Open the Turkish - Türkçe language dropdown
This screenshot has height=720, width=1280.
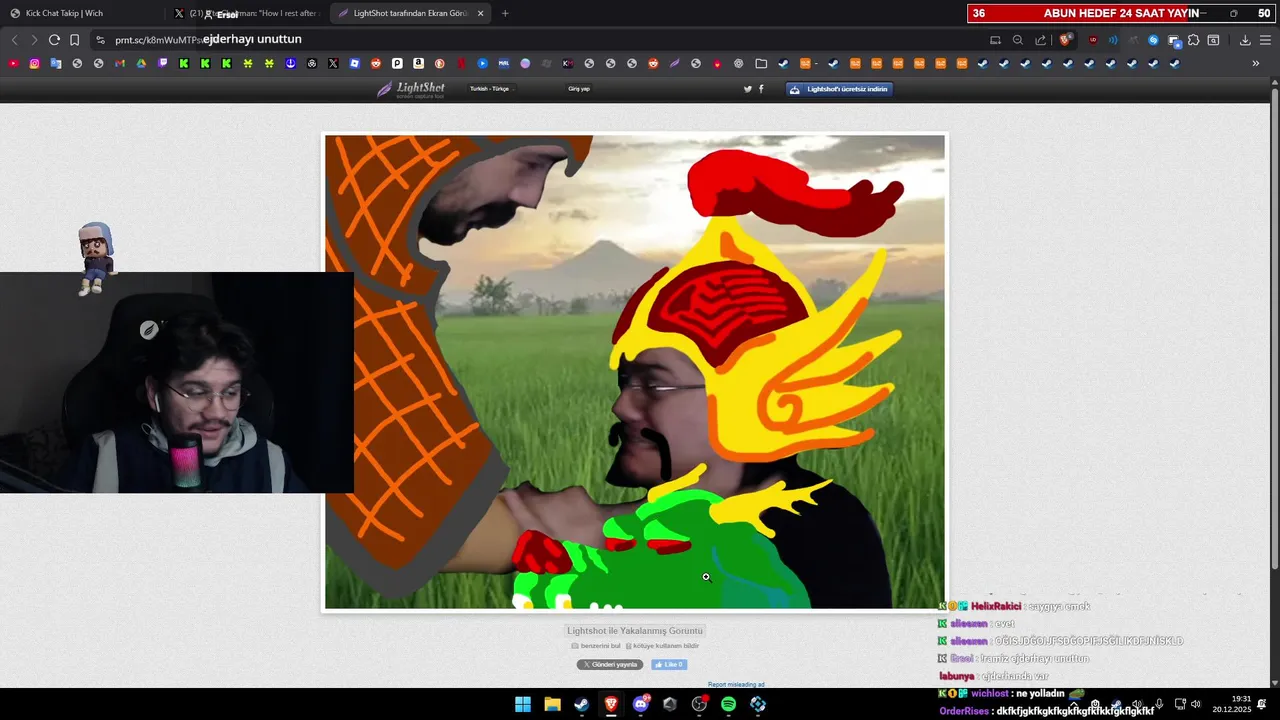tap(490, 89)
